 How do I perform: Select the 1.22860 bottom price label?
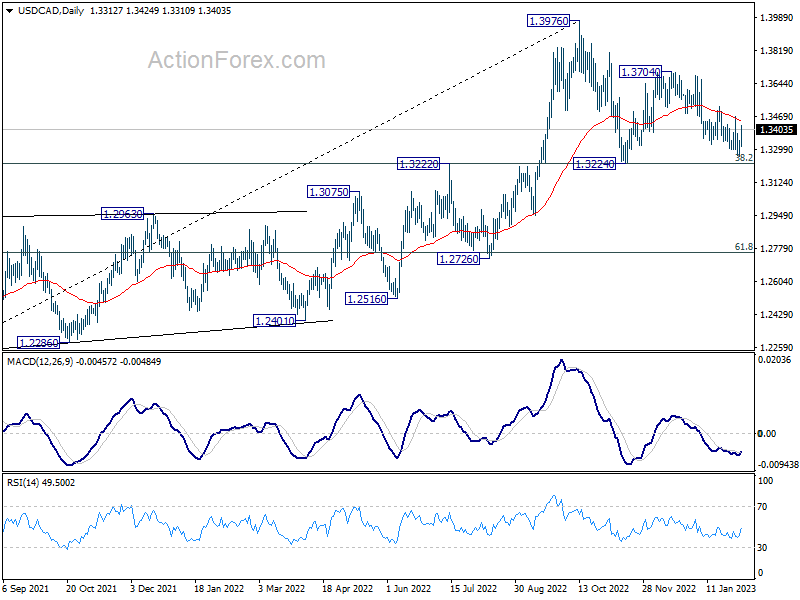(x=39, y=342)
